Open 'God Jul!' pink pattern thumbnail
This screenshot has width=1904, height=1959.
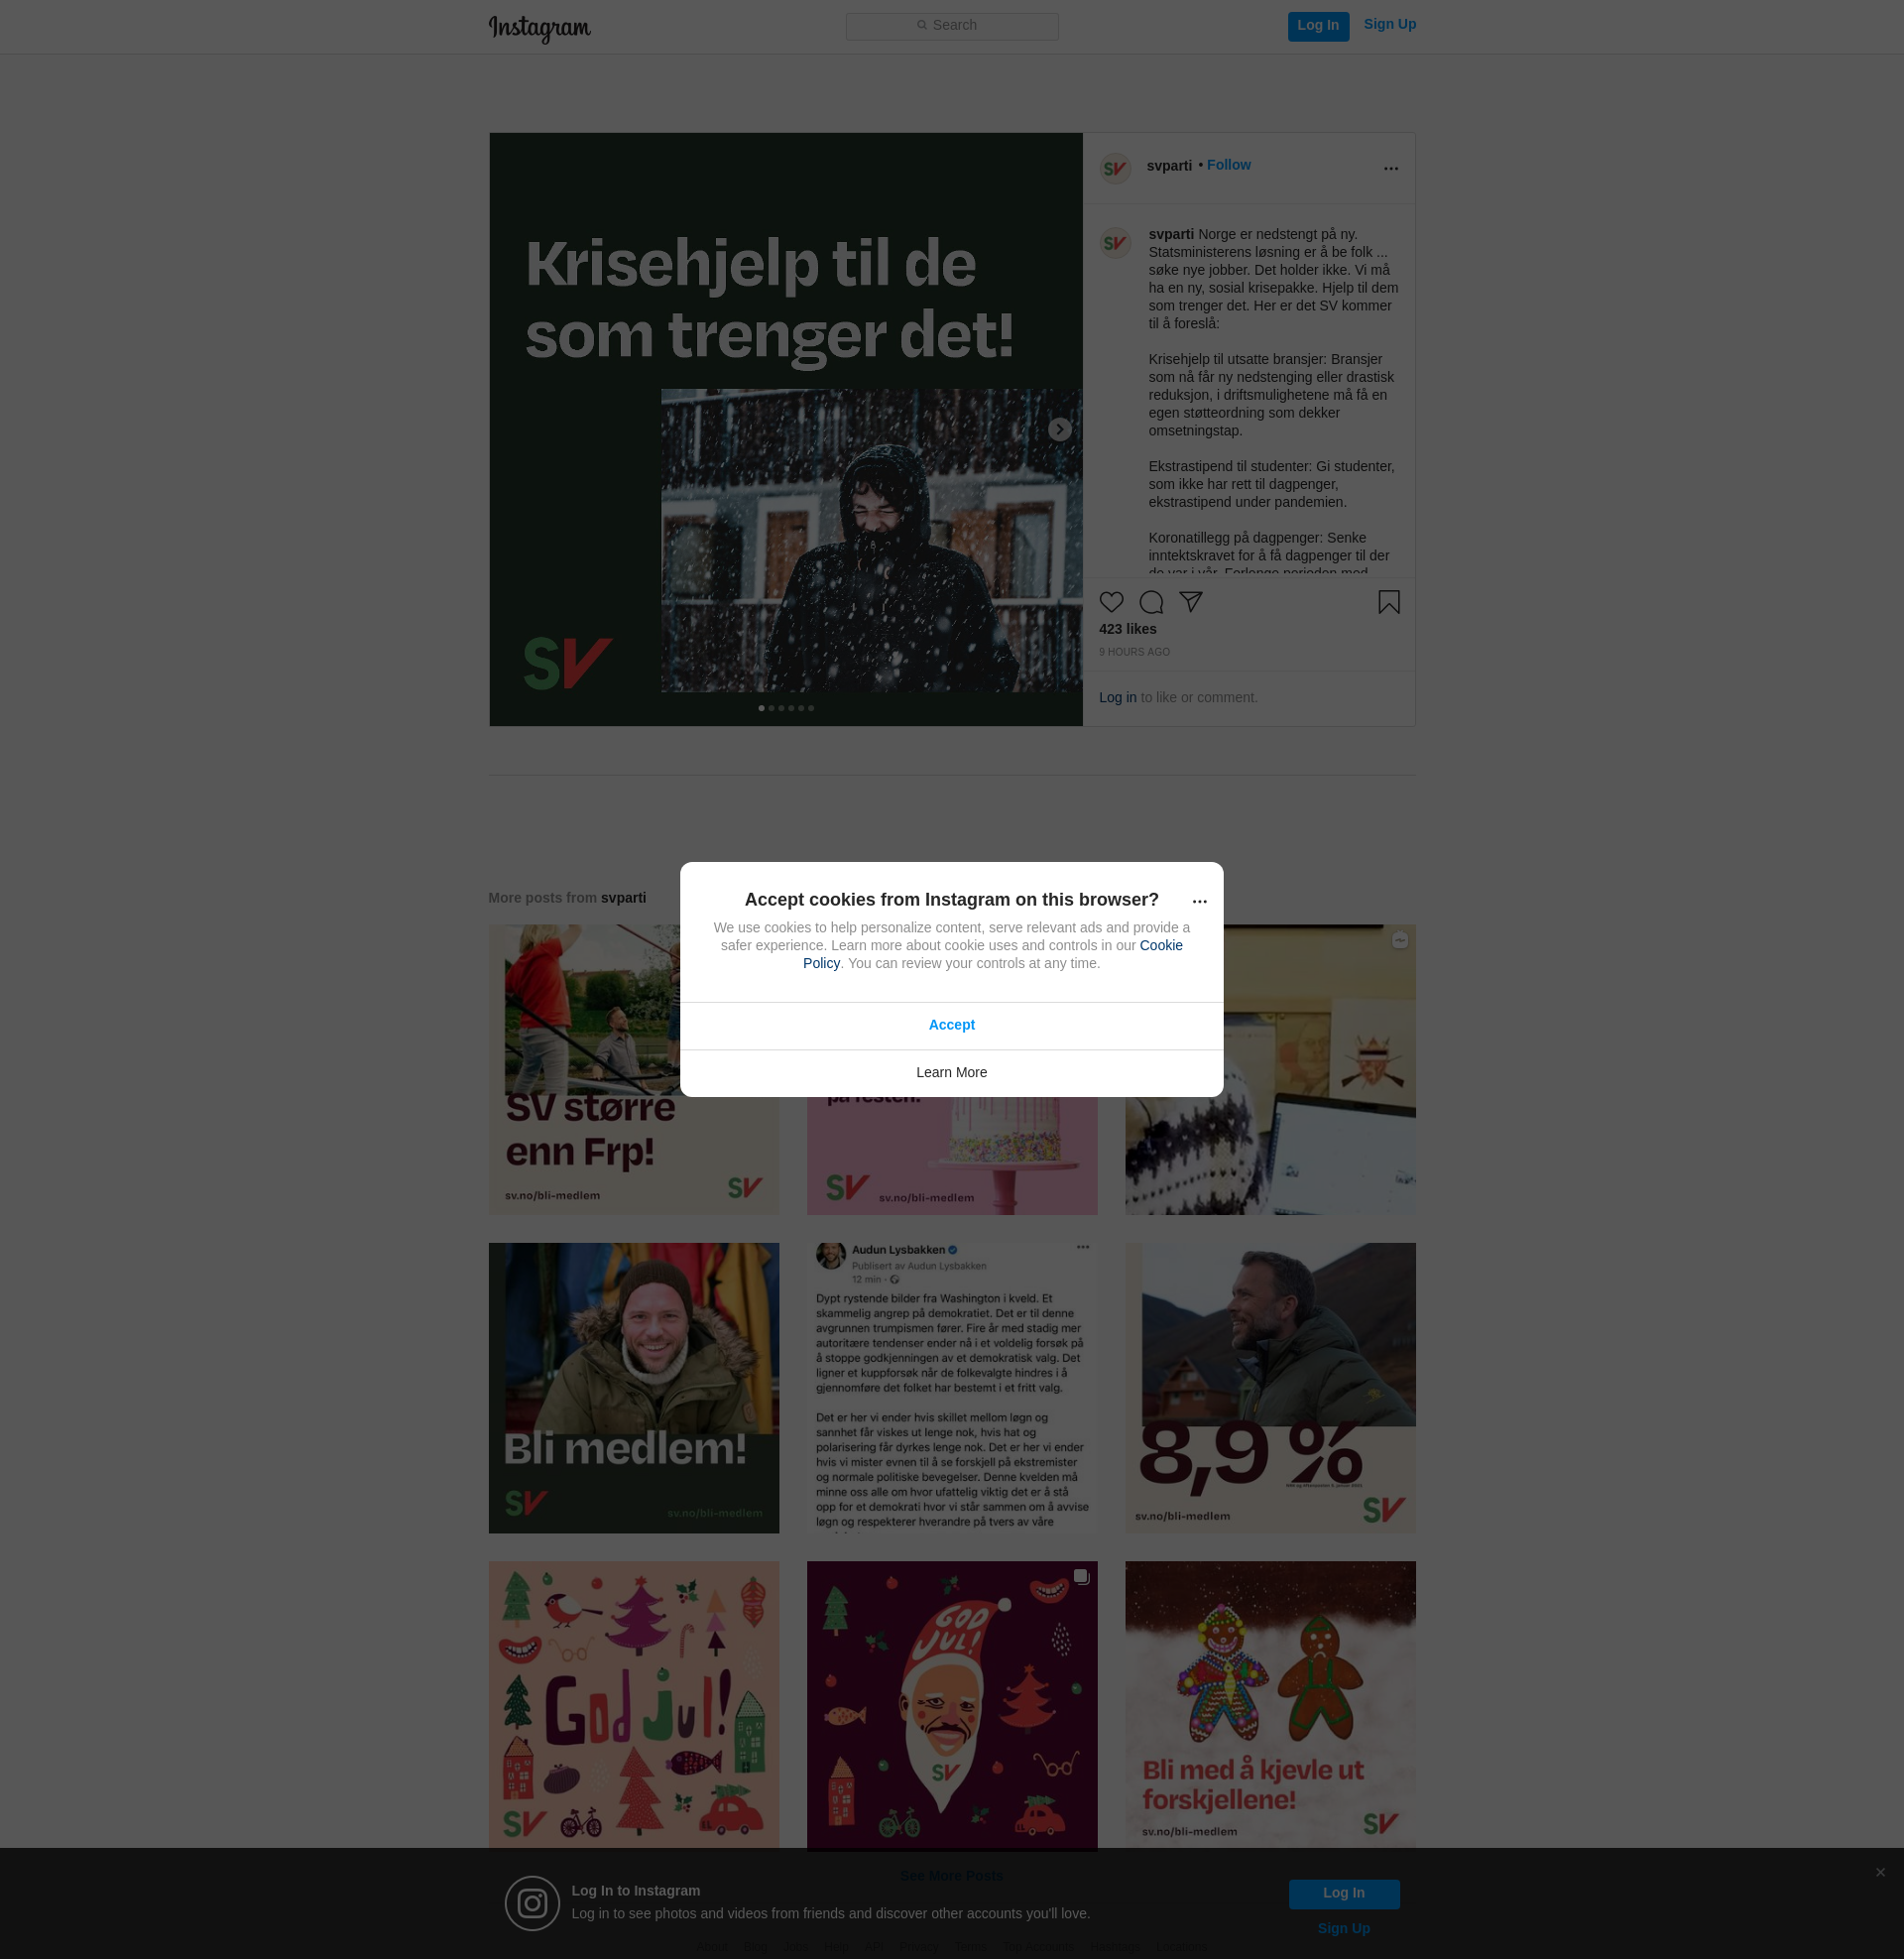(633, 1705)
